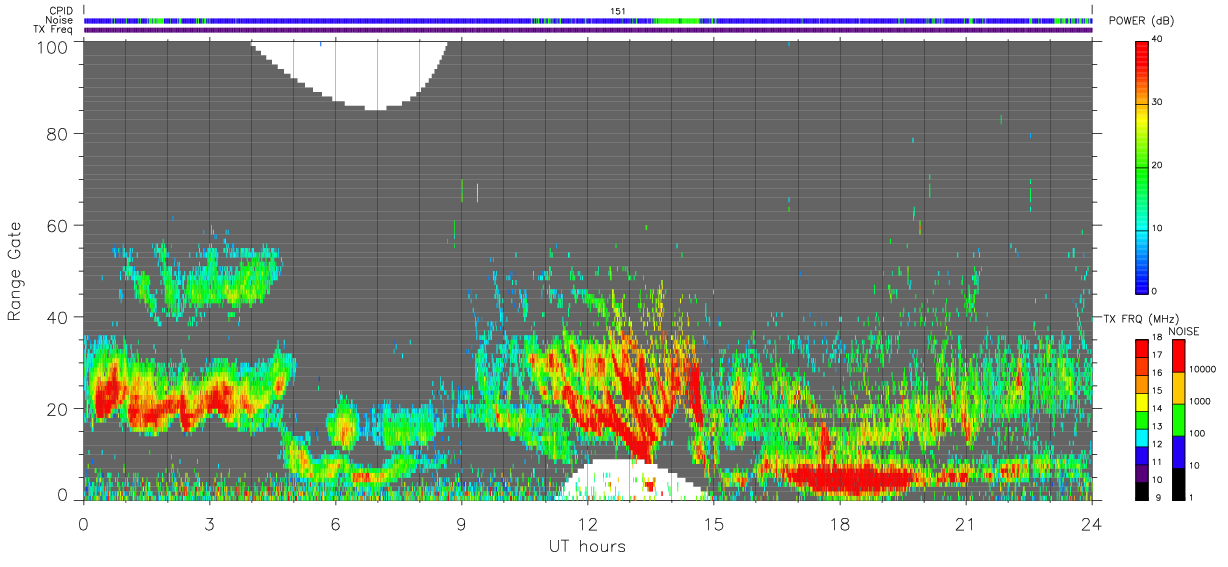
Task: Click the 18 tick on the UT hours axis
Action: pos(839,524)
